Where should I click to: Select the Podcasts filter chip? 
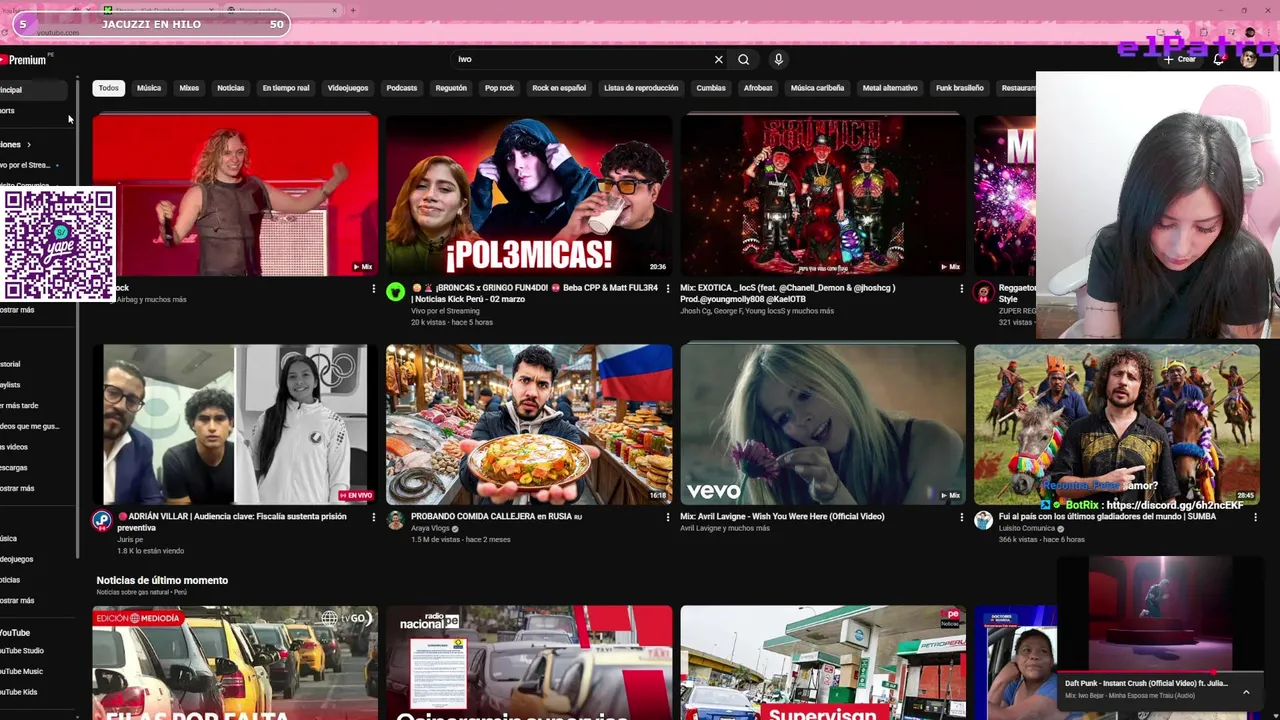(402, 88)
